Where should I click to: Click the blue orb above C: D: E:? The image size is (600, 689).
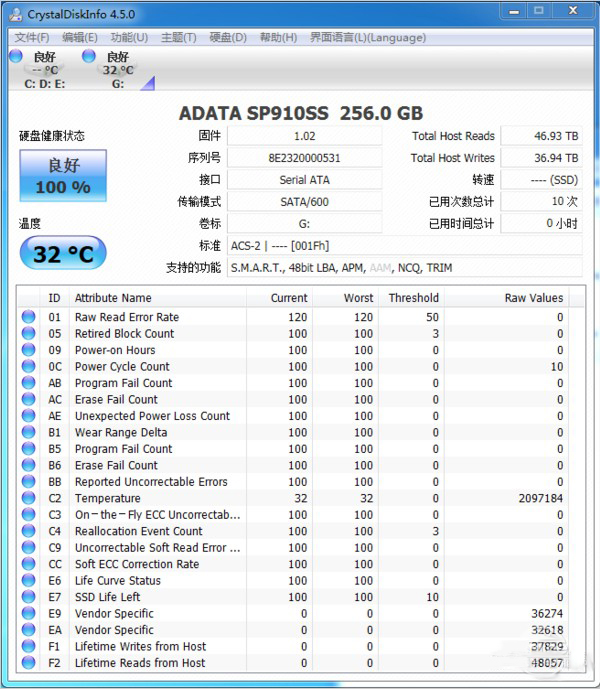pyautogui.click(x=16, y=56)
